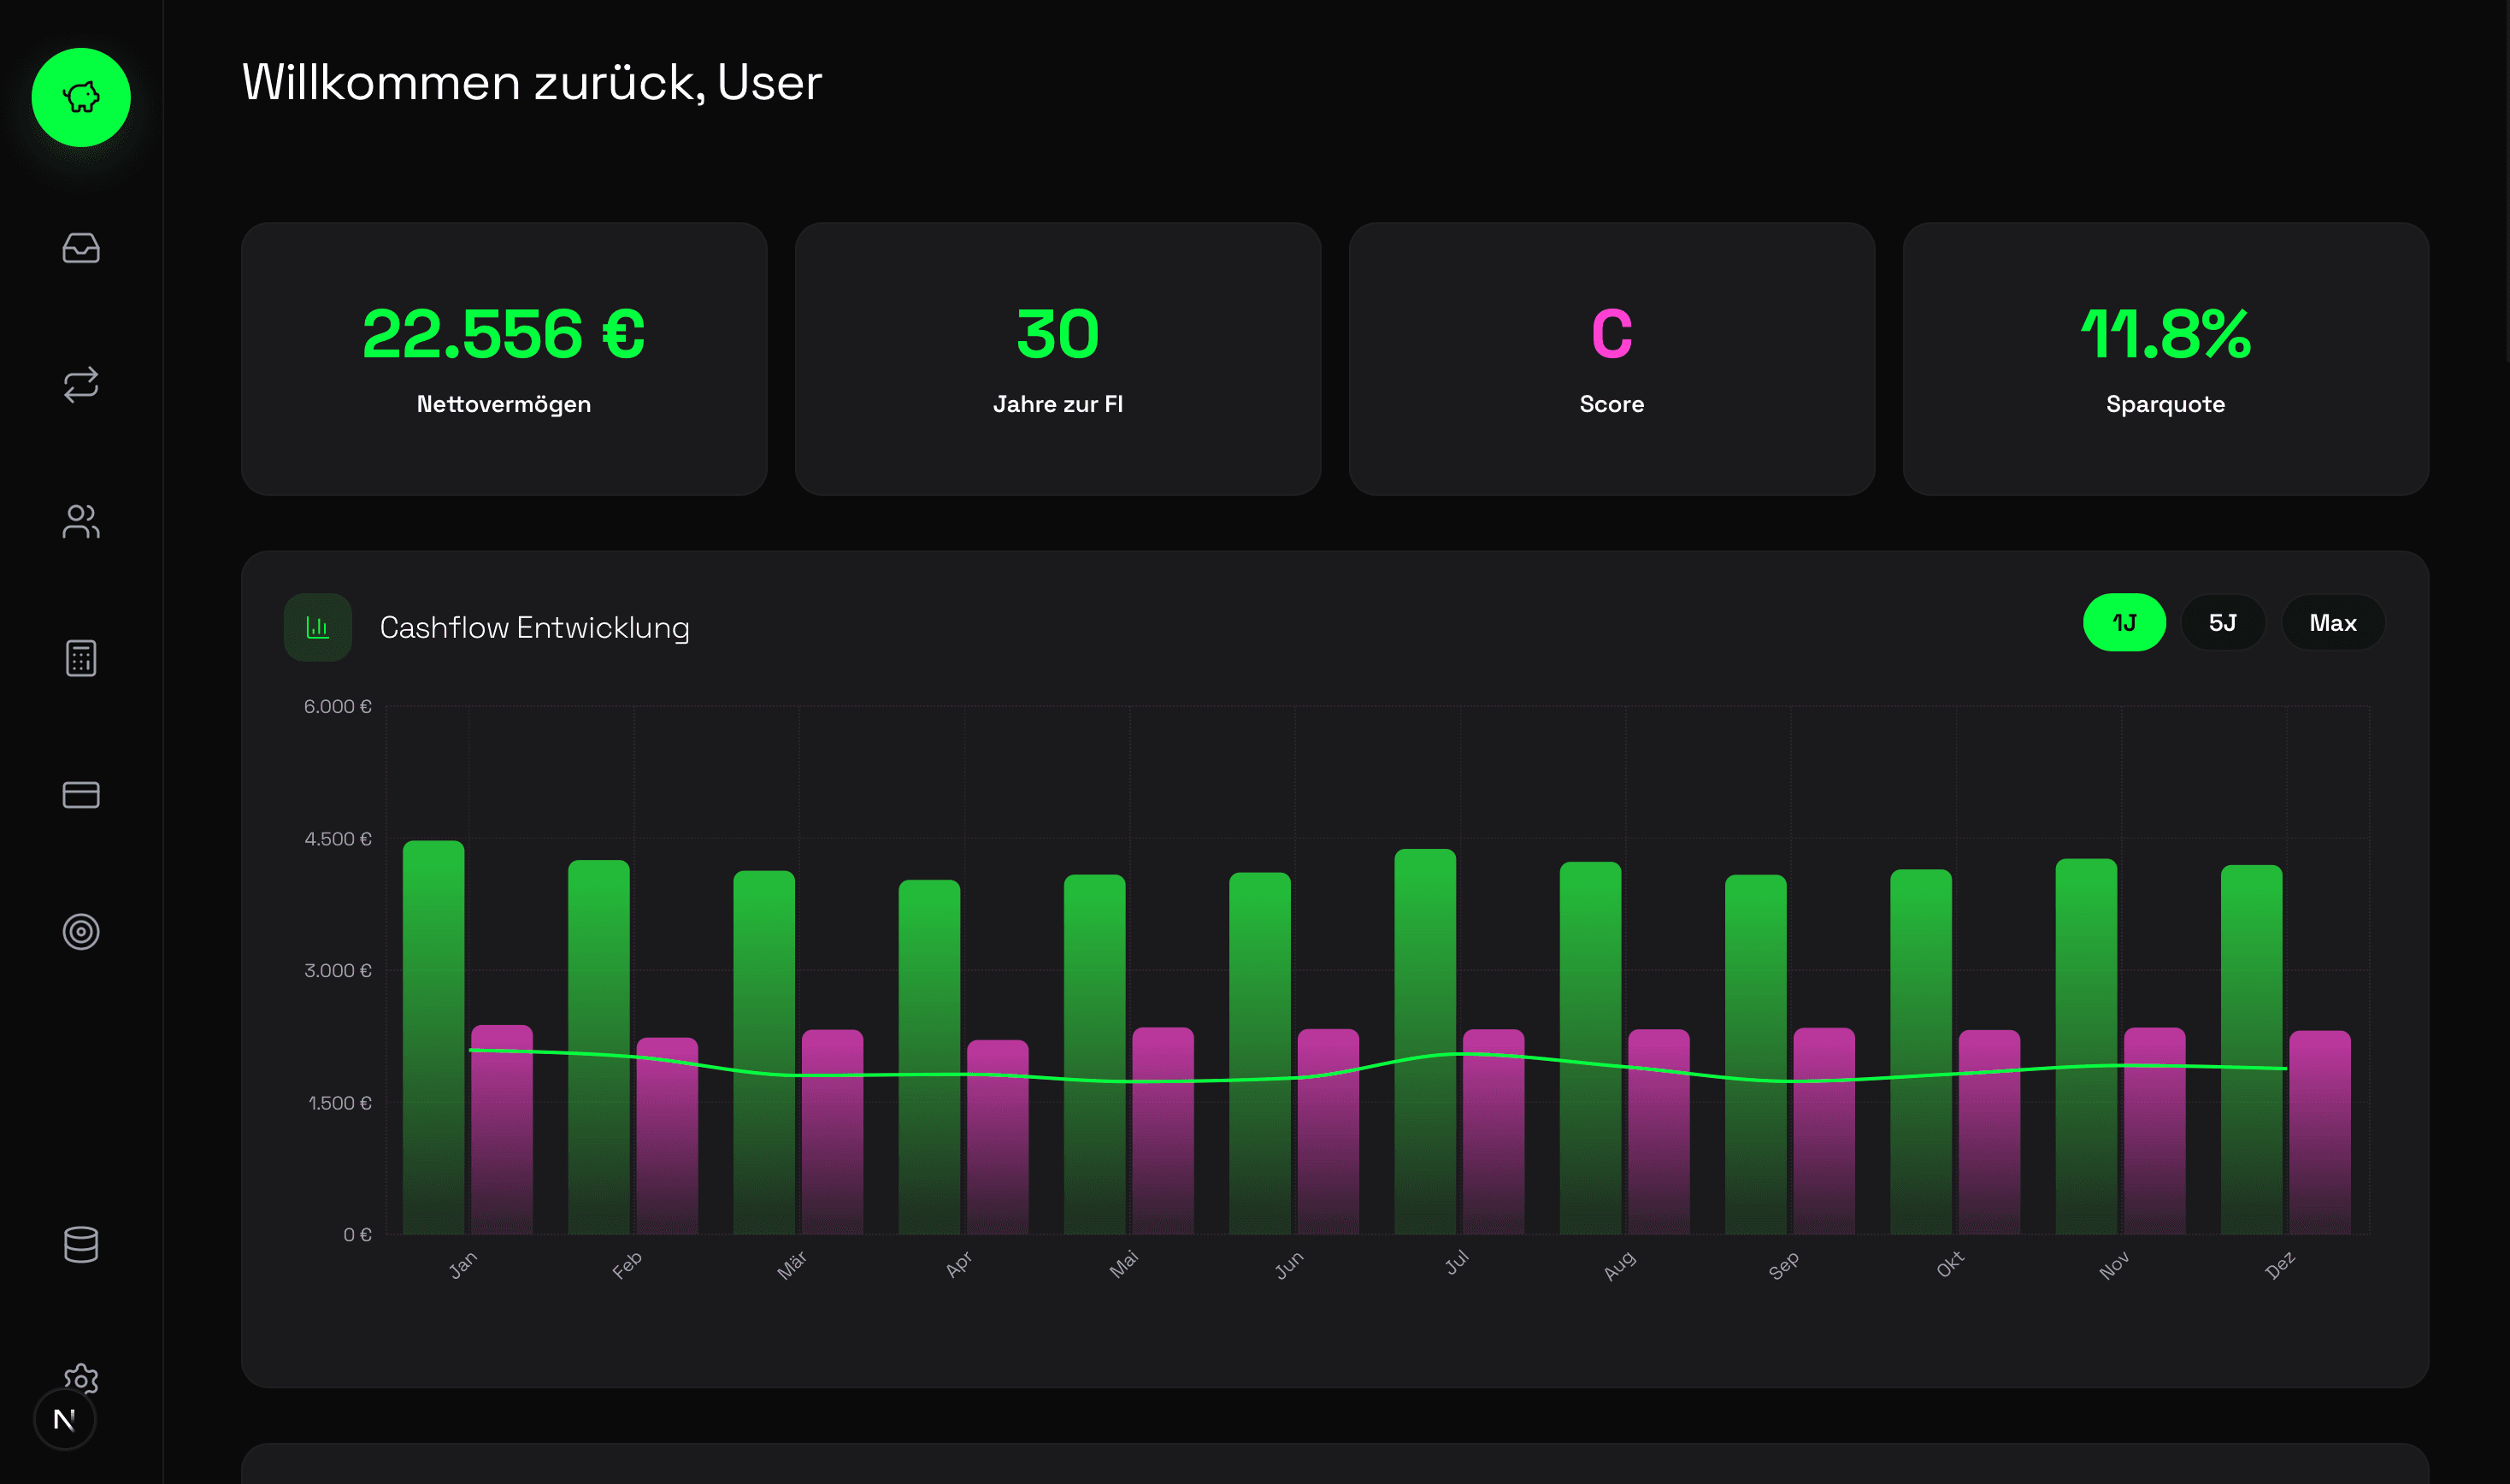Open the Jahre zur FI card
2510x1484 pixels.
click(1057, 358)
